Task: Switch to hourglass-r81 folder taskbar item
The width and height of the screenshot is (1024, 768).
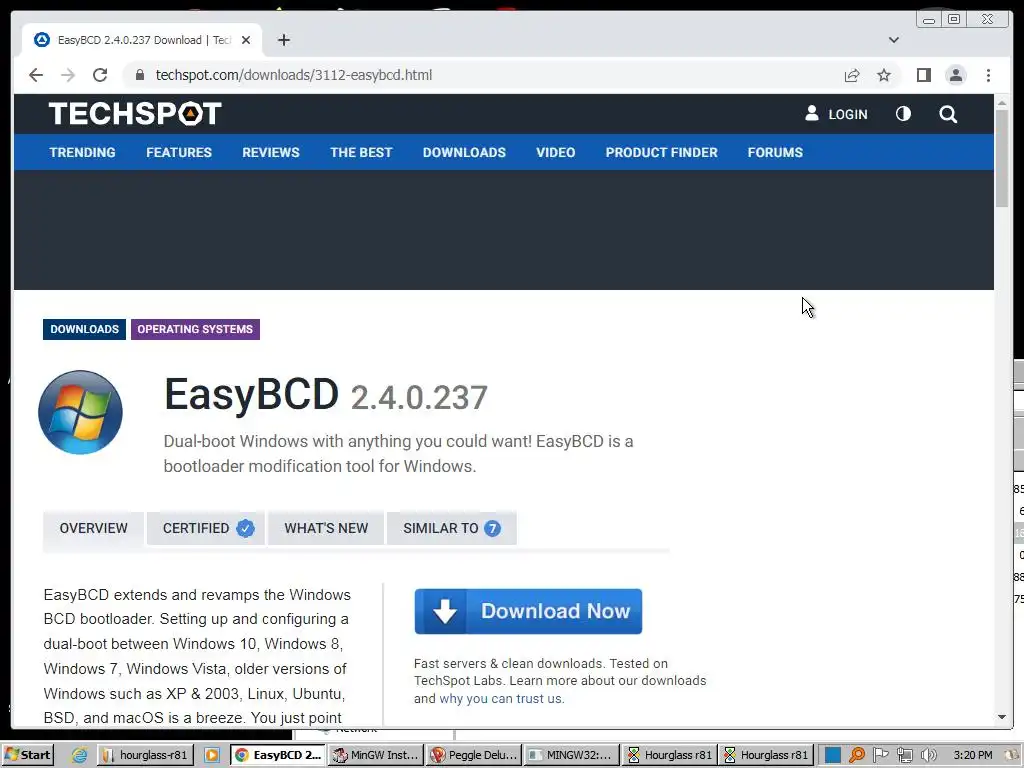Action: pos(145,755)
